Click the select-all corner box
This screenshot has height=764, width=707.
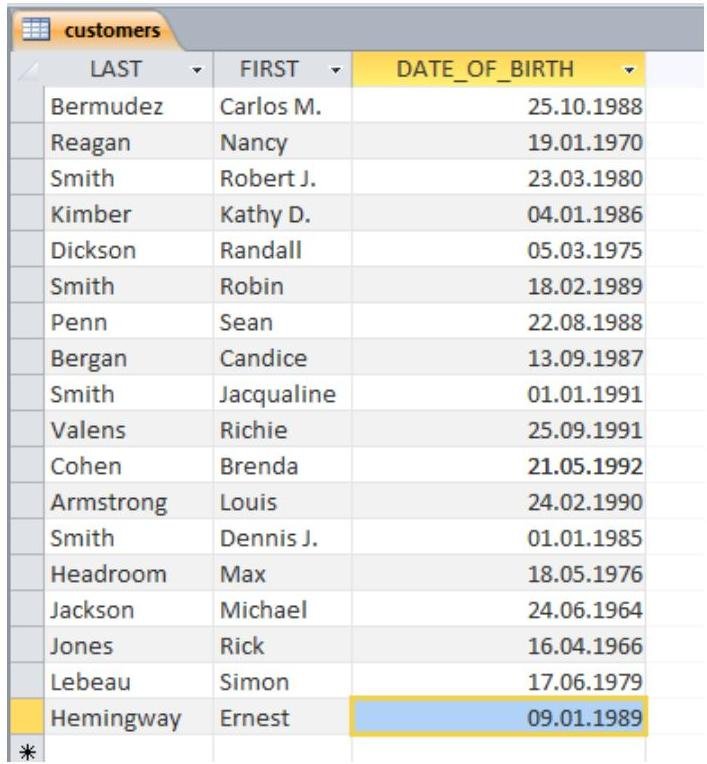point(25,70)
